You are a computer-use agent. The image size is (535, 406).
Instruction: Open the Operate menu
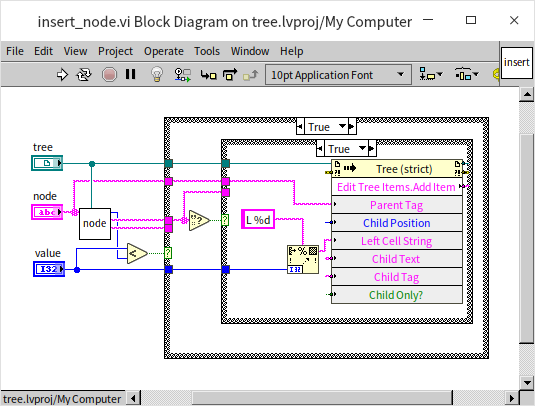(163, 51)
